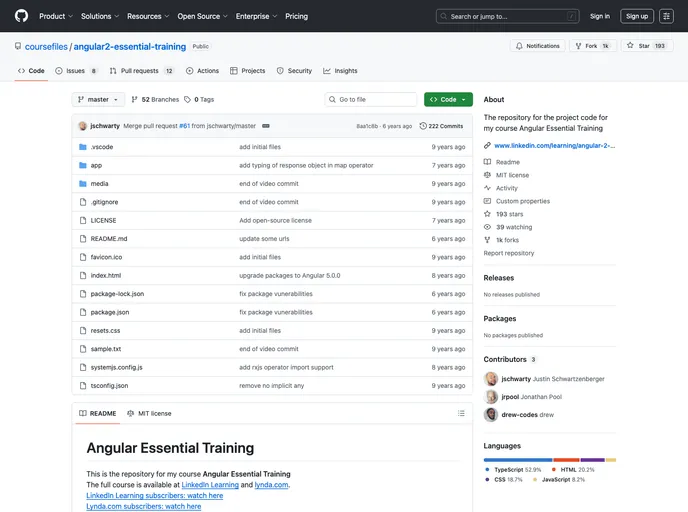
Task: Open the app folder icon
Action: (82, 165)
